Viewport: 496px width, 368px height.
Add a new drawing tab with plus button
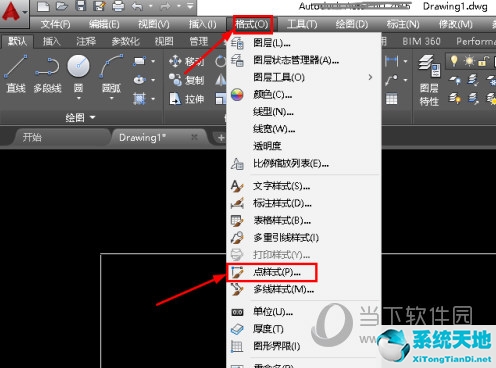[221, 137]
